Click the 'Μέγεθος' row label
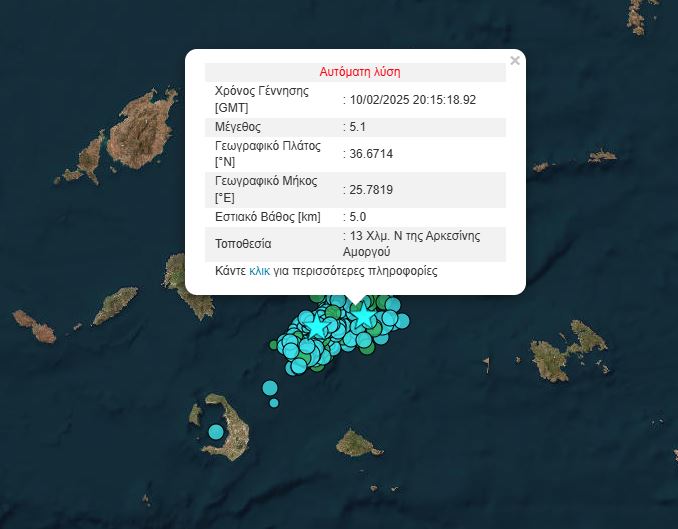Screen dimensions: 678x529 pos(238,127)
